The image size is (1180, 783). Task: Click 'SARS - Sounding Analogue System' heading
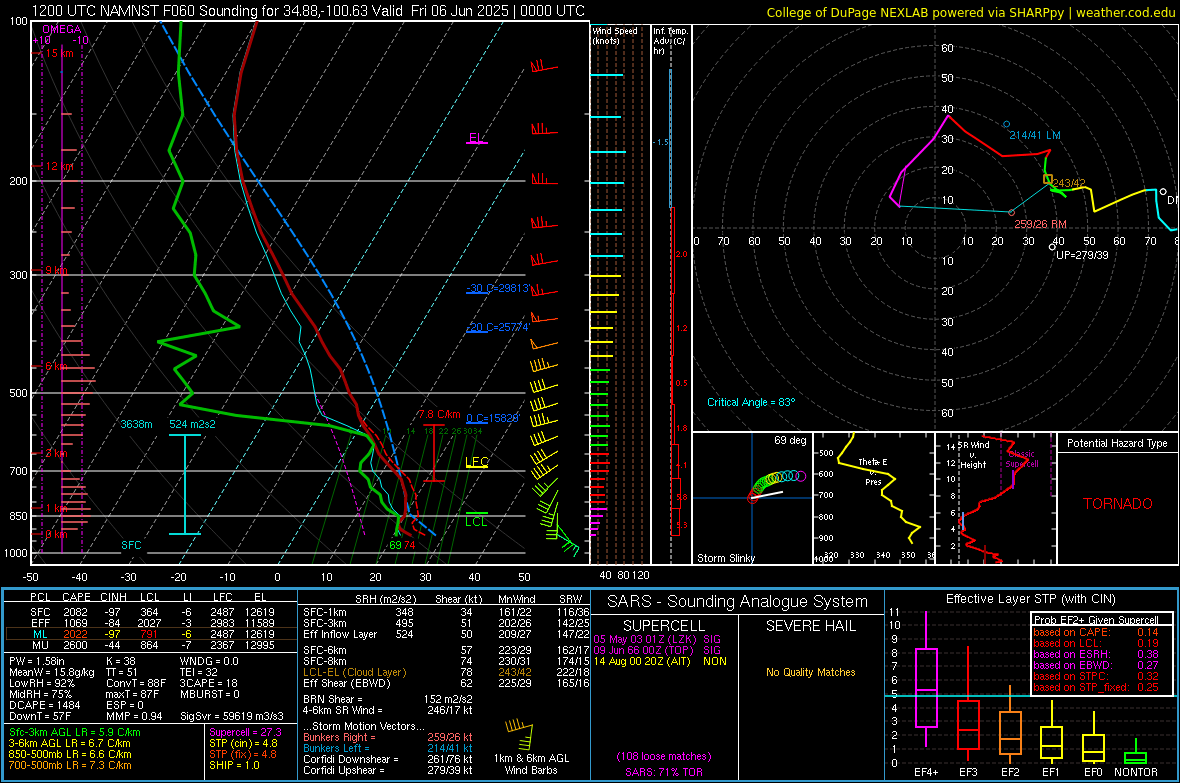coord(738,602)
